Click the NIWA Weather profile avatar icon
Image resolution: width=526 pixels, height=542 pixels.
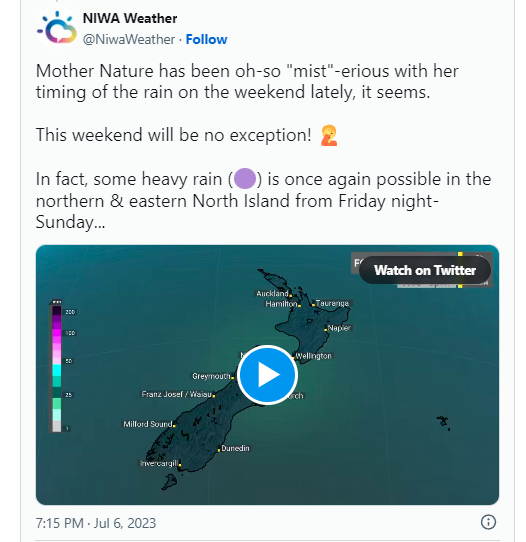pos(57,28)
